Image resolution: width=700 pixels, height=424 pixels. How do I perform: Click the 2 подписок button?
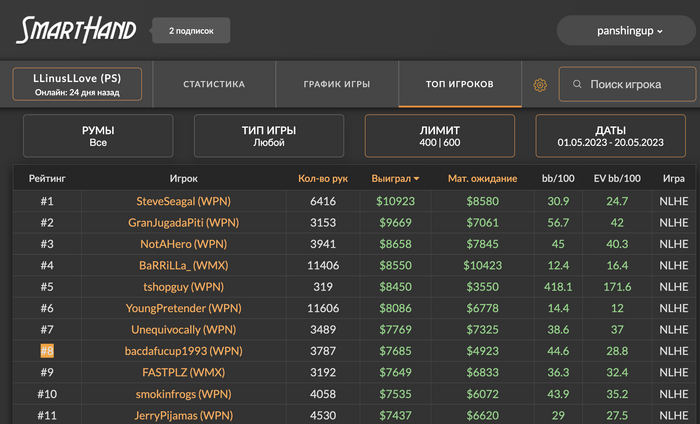click(191, 31)
